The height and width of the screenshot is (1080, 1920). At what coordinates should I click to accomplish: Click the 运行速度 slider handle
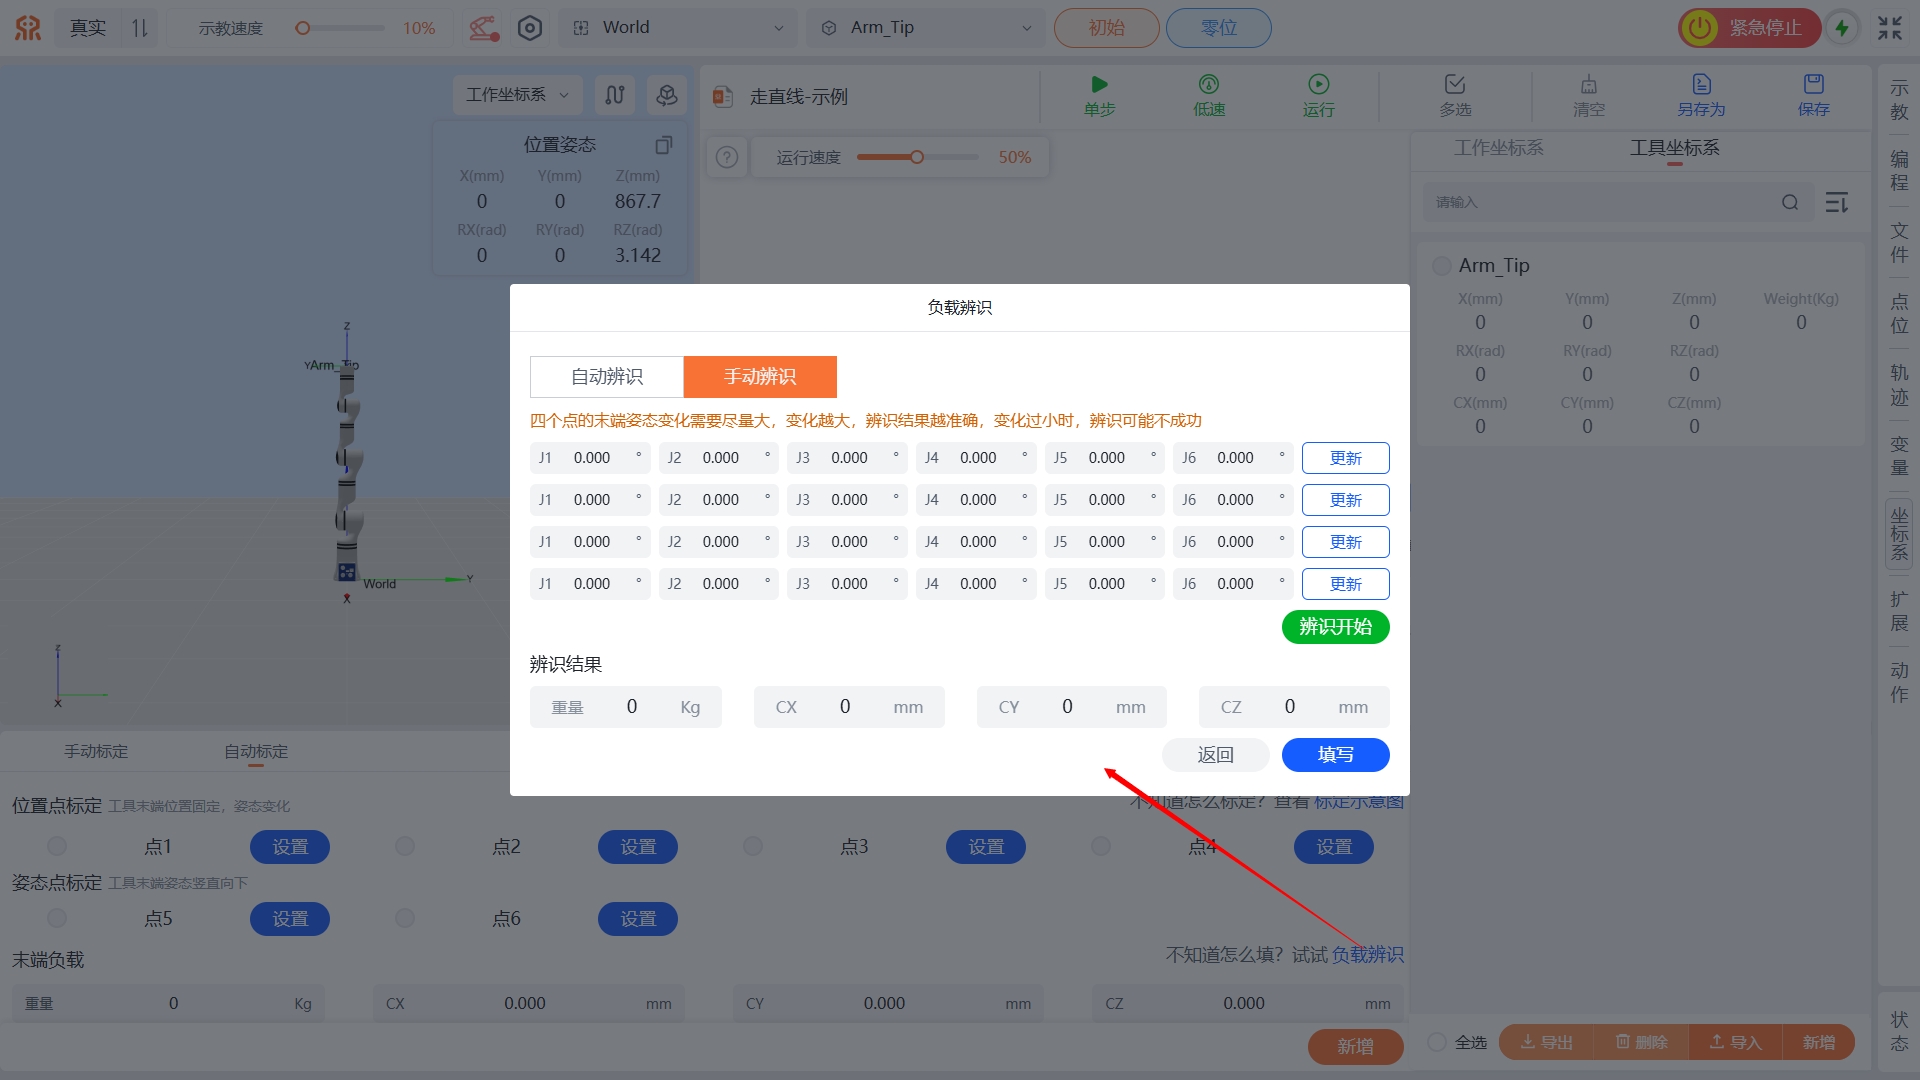click(917, 157)
